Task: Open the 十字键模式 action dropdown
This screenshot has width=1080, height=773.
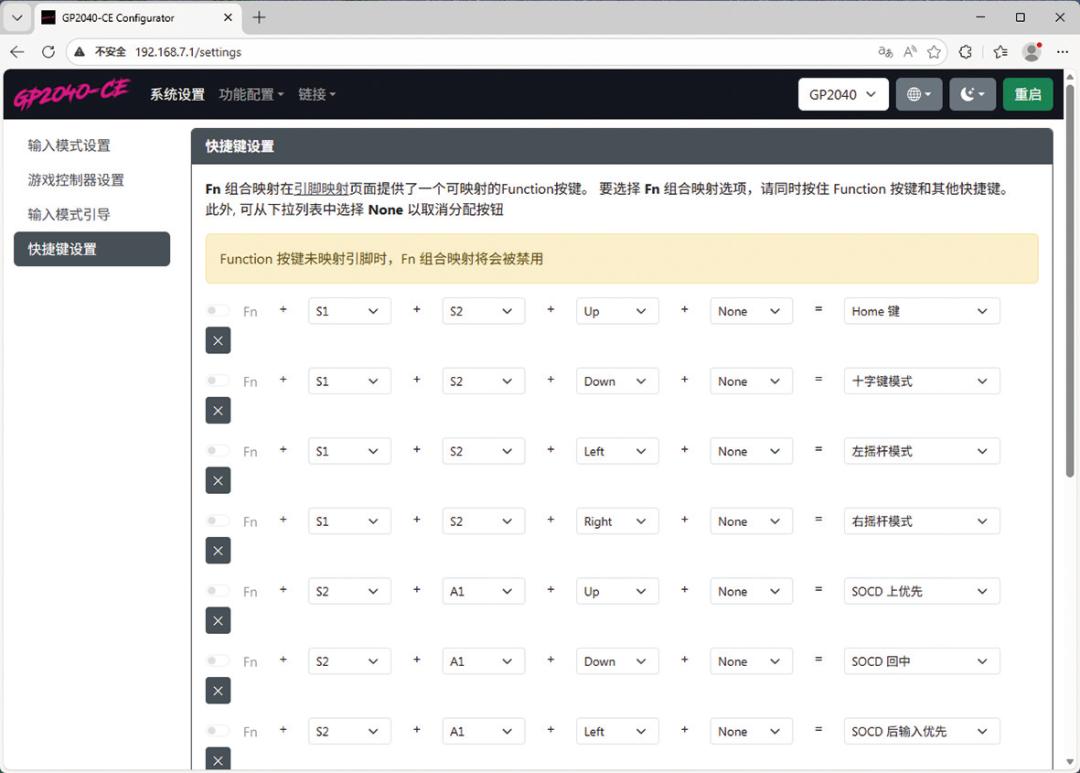Action: click(x=922, y=381)
